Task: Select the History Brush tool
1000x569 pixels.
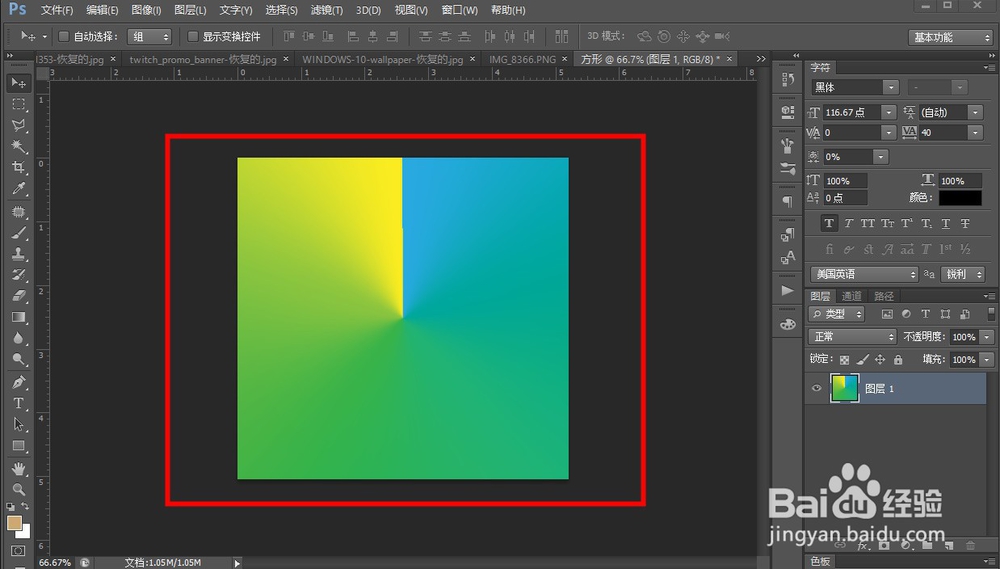Action: coord(18,275)
